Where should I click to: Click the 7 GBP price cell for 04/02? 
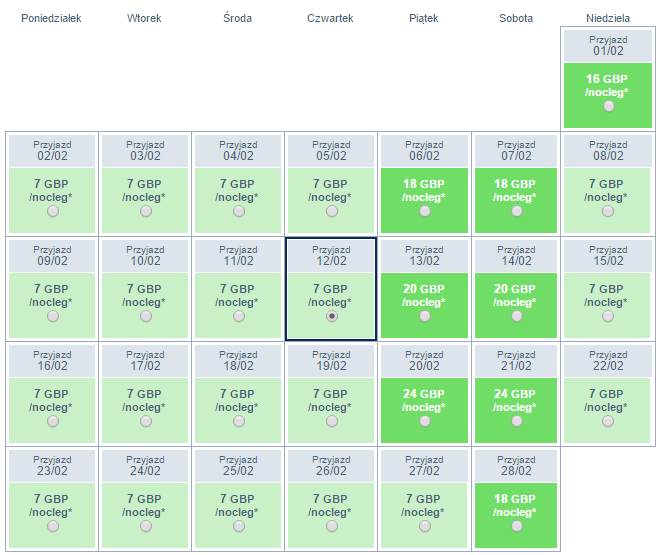tap(239, 191)
